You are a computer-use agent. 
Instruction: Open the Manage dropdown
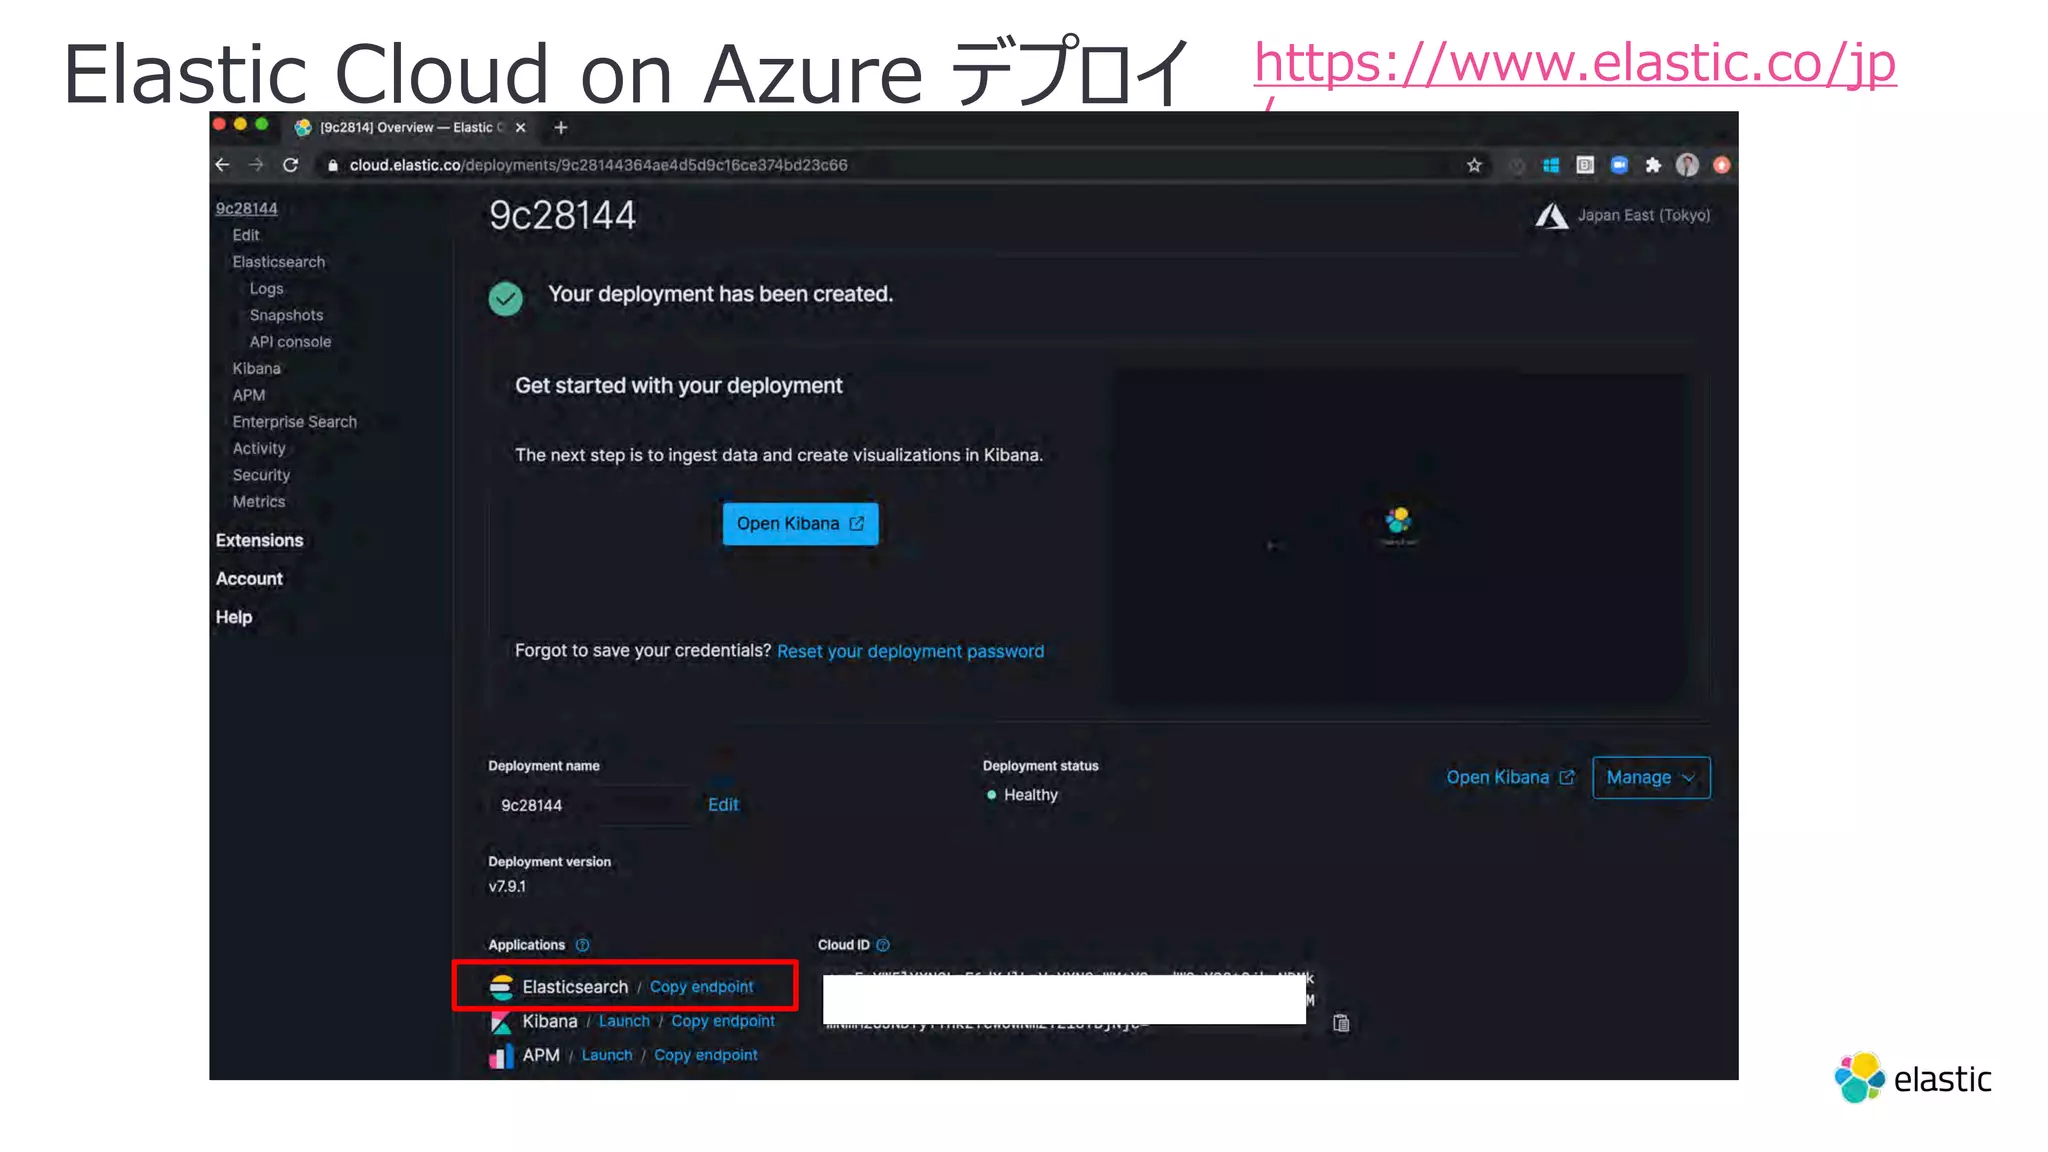point(1651,778)
